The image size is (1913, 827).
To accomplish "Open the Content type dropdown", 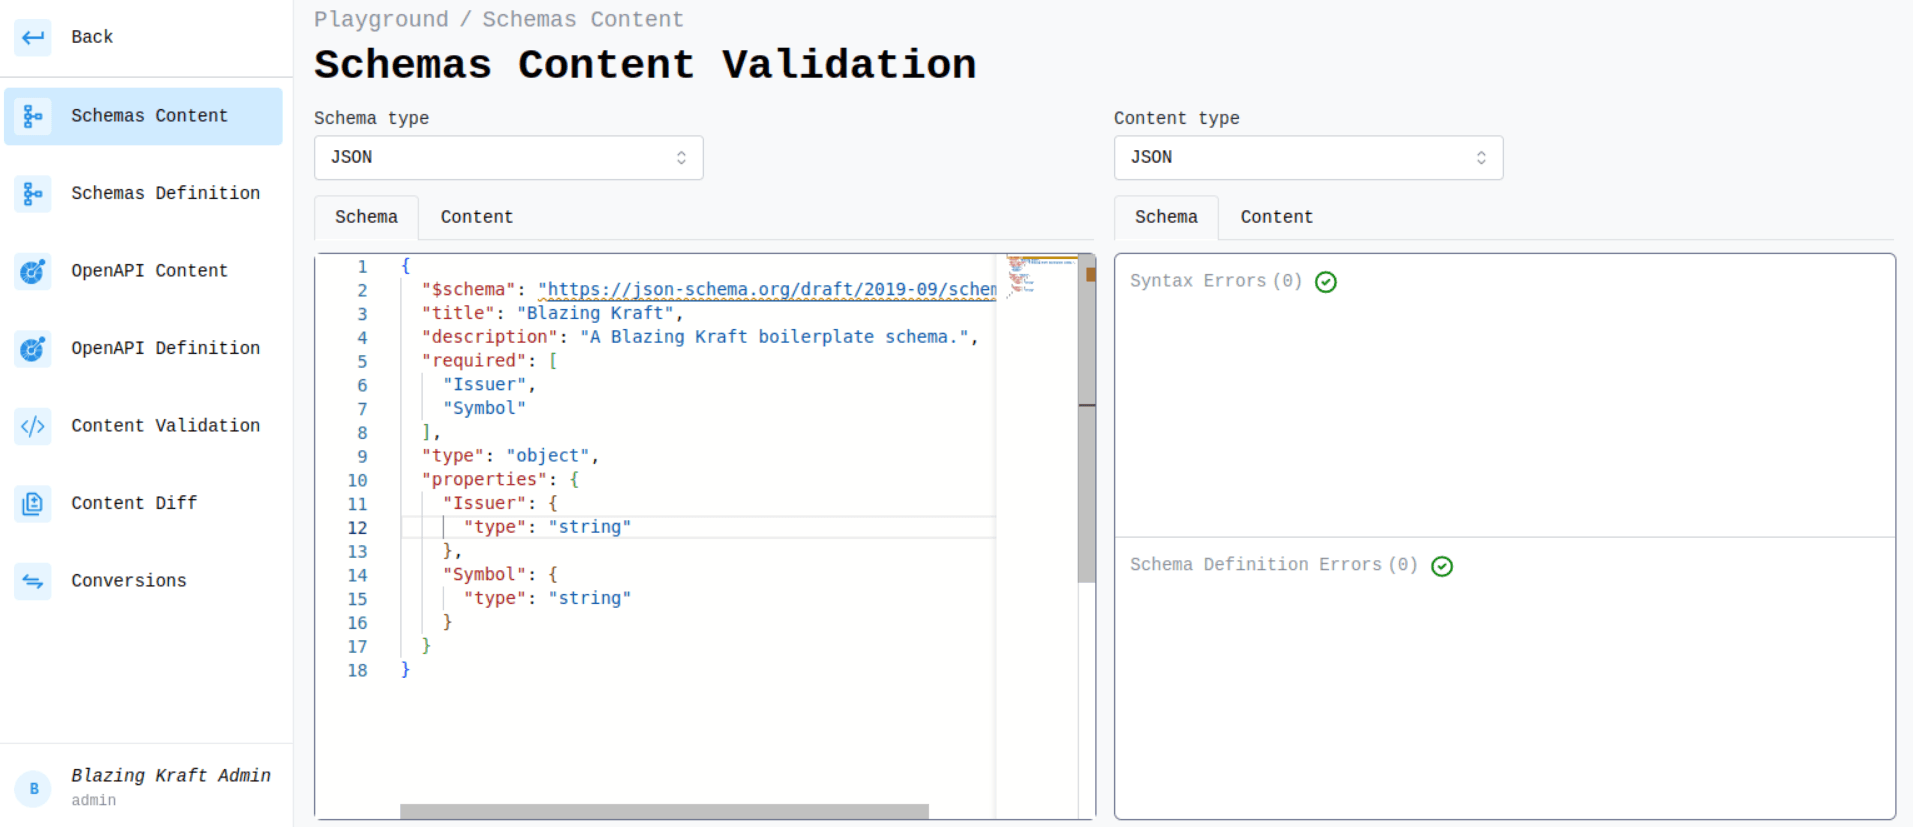I will click(x=1308, y=158).
